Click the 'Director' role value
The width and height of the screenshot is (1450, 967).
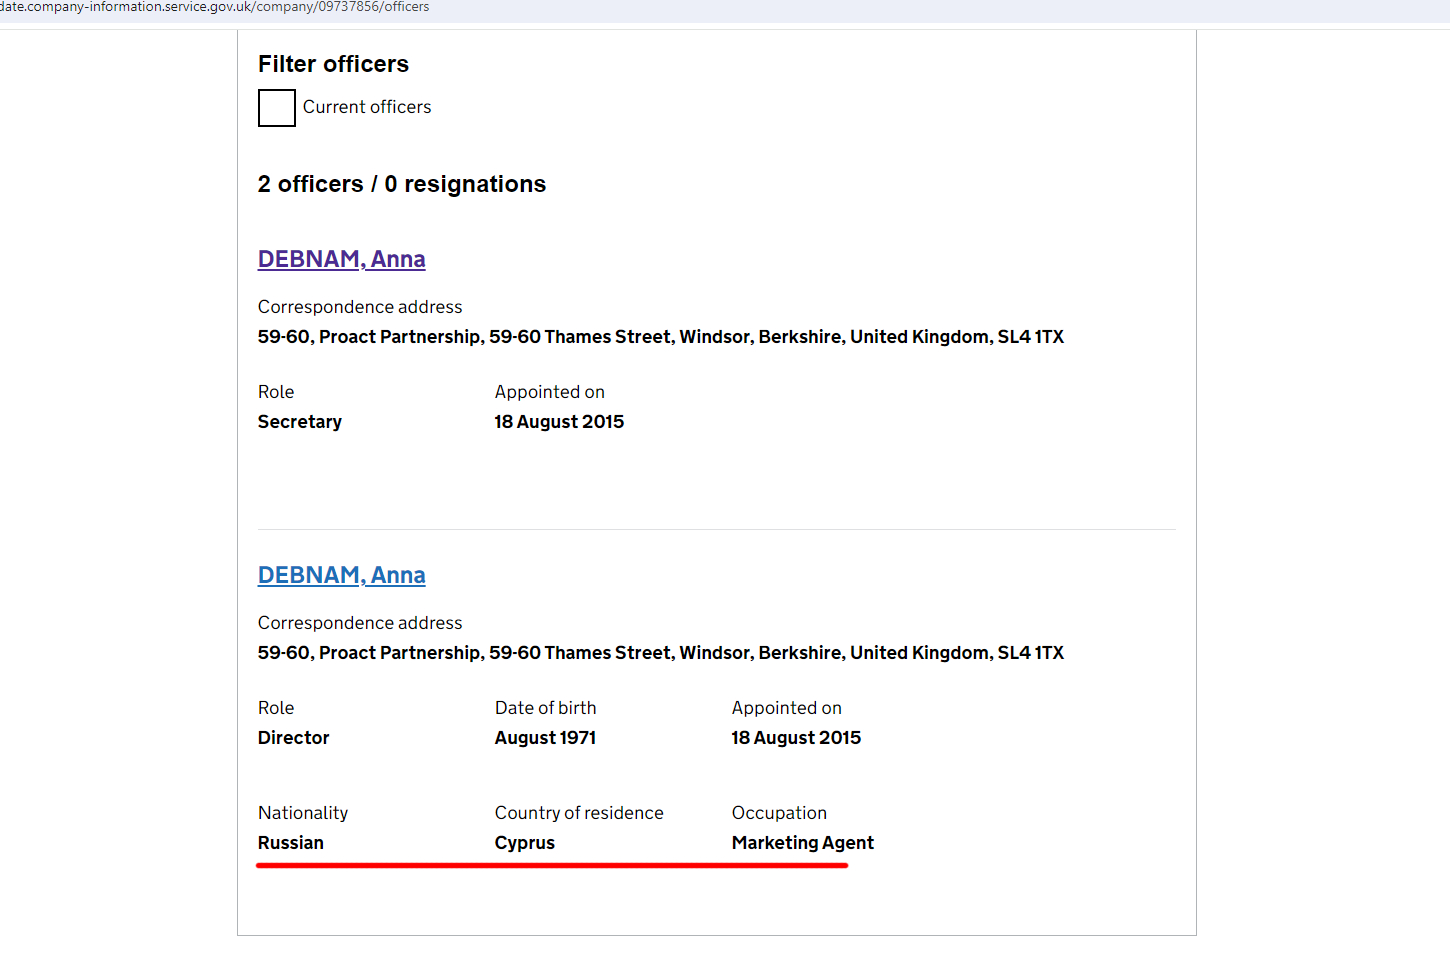click(293, 738)
